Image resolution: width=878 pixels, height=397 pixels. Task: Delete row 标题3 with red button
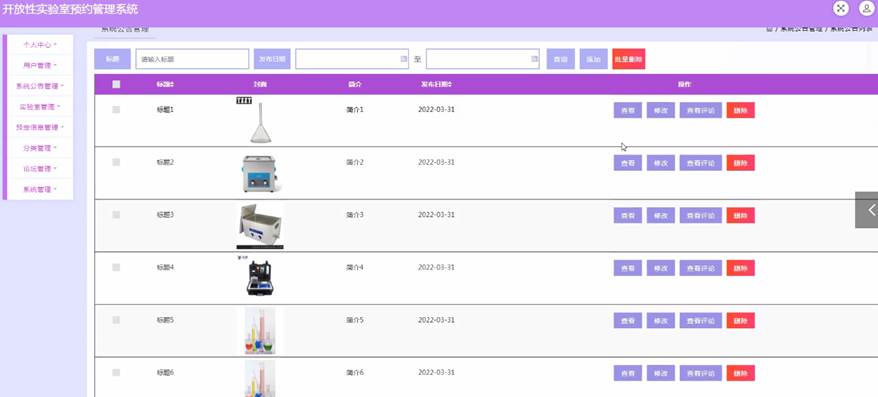coord(741,216)
